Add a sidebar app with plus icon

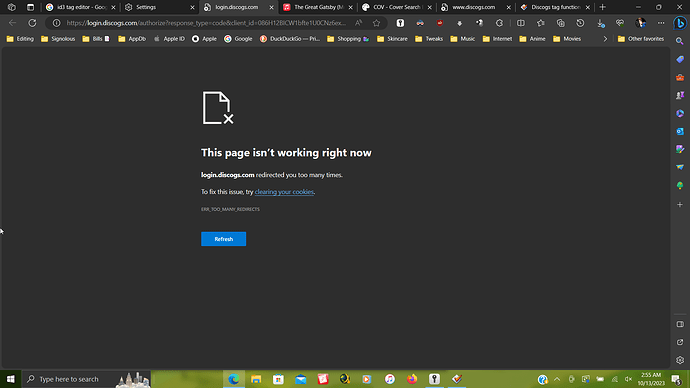(x=680, y=205)
